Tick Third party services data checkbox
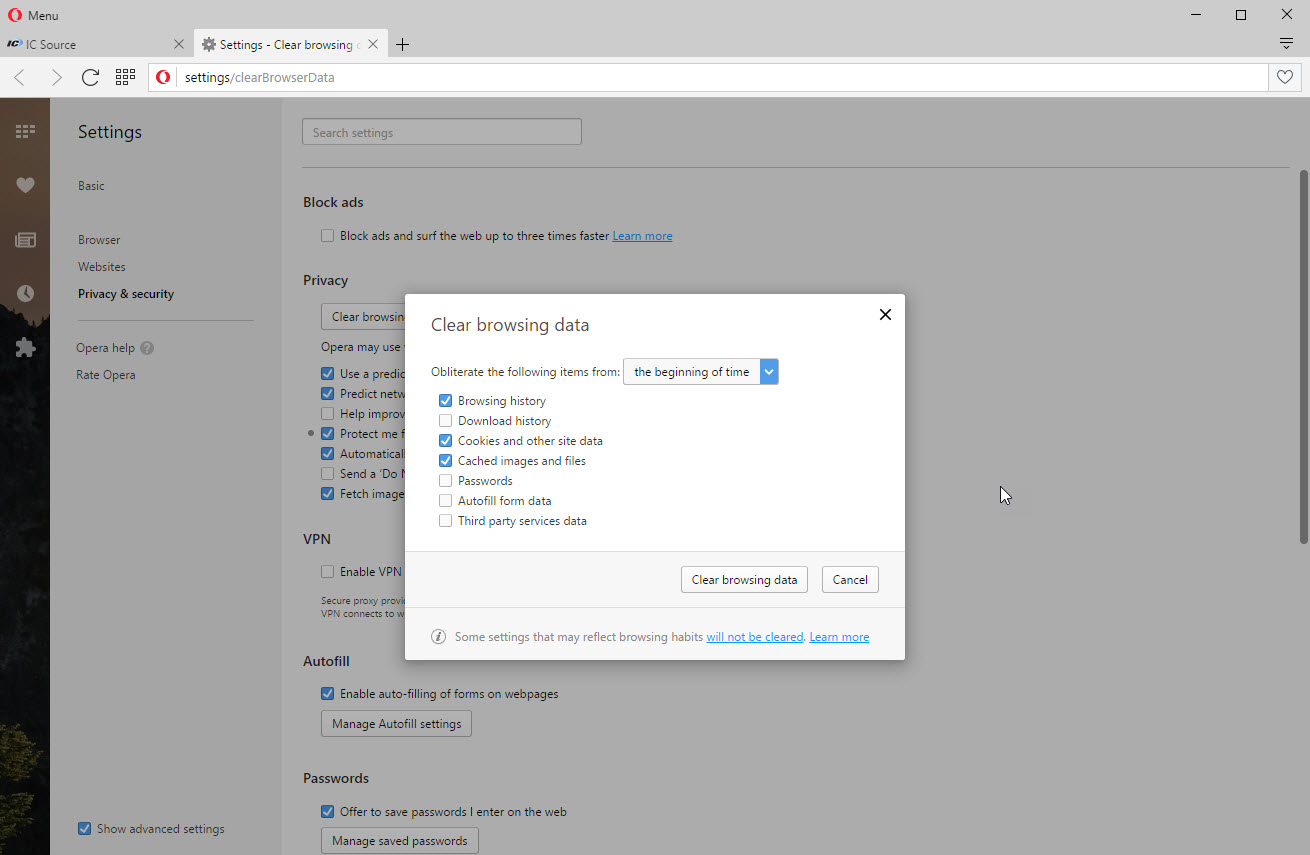 pyautogui.click(x=446, y=521)
